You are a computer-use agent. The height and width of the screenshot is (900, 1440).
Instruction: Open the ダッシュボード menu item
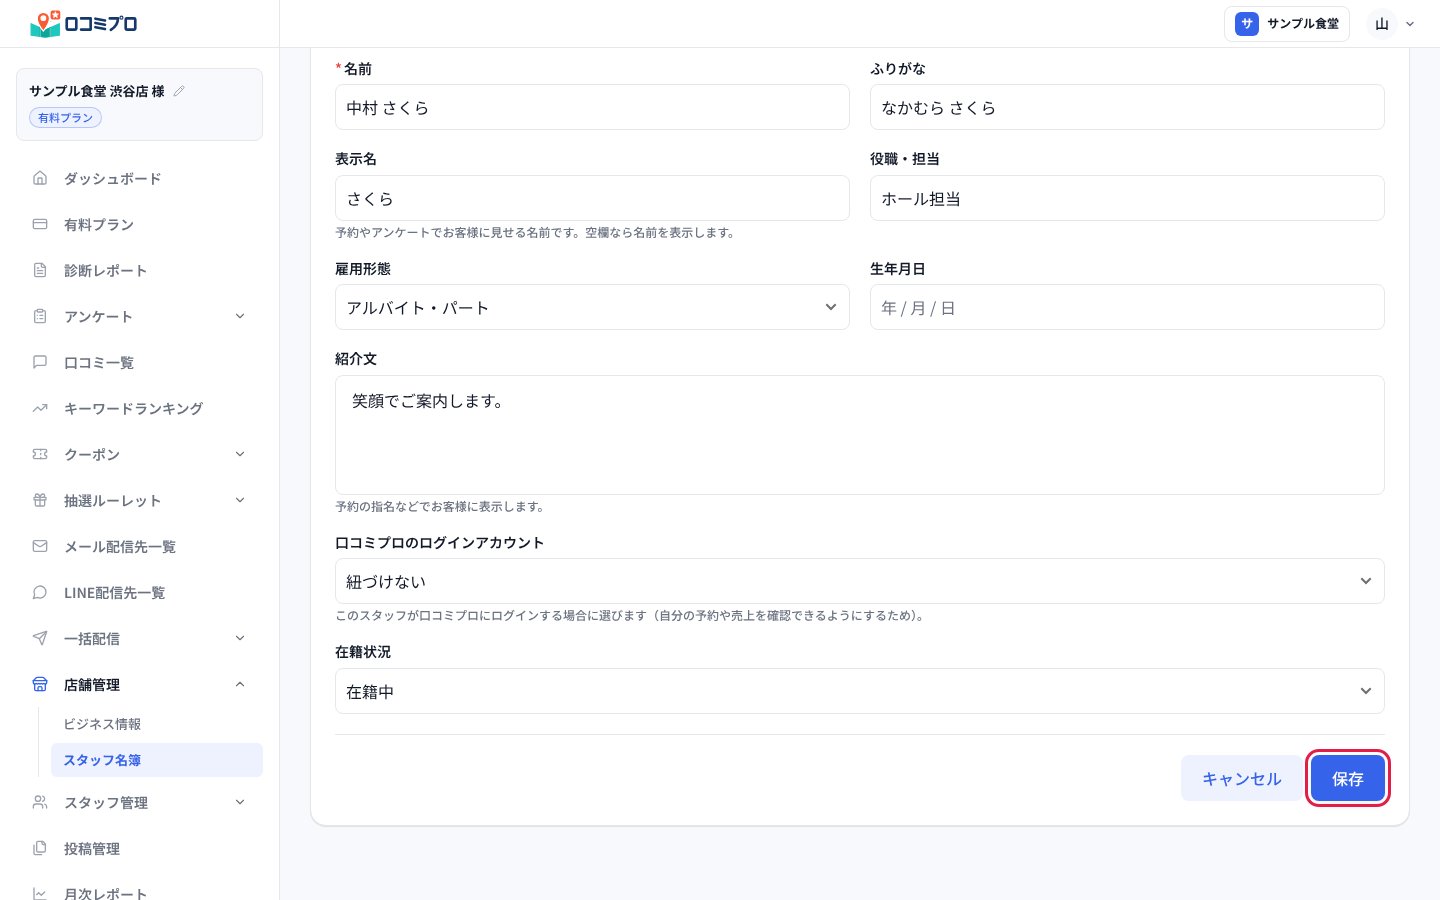tap(139, 178)
